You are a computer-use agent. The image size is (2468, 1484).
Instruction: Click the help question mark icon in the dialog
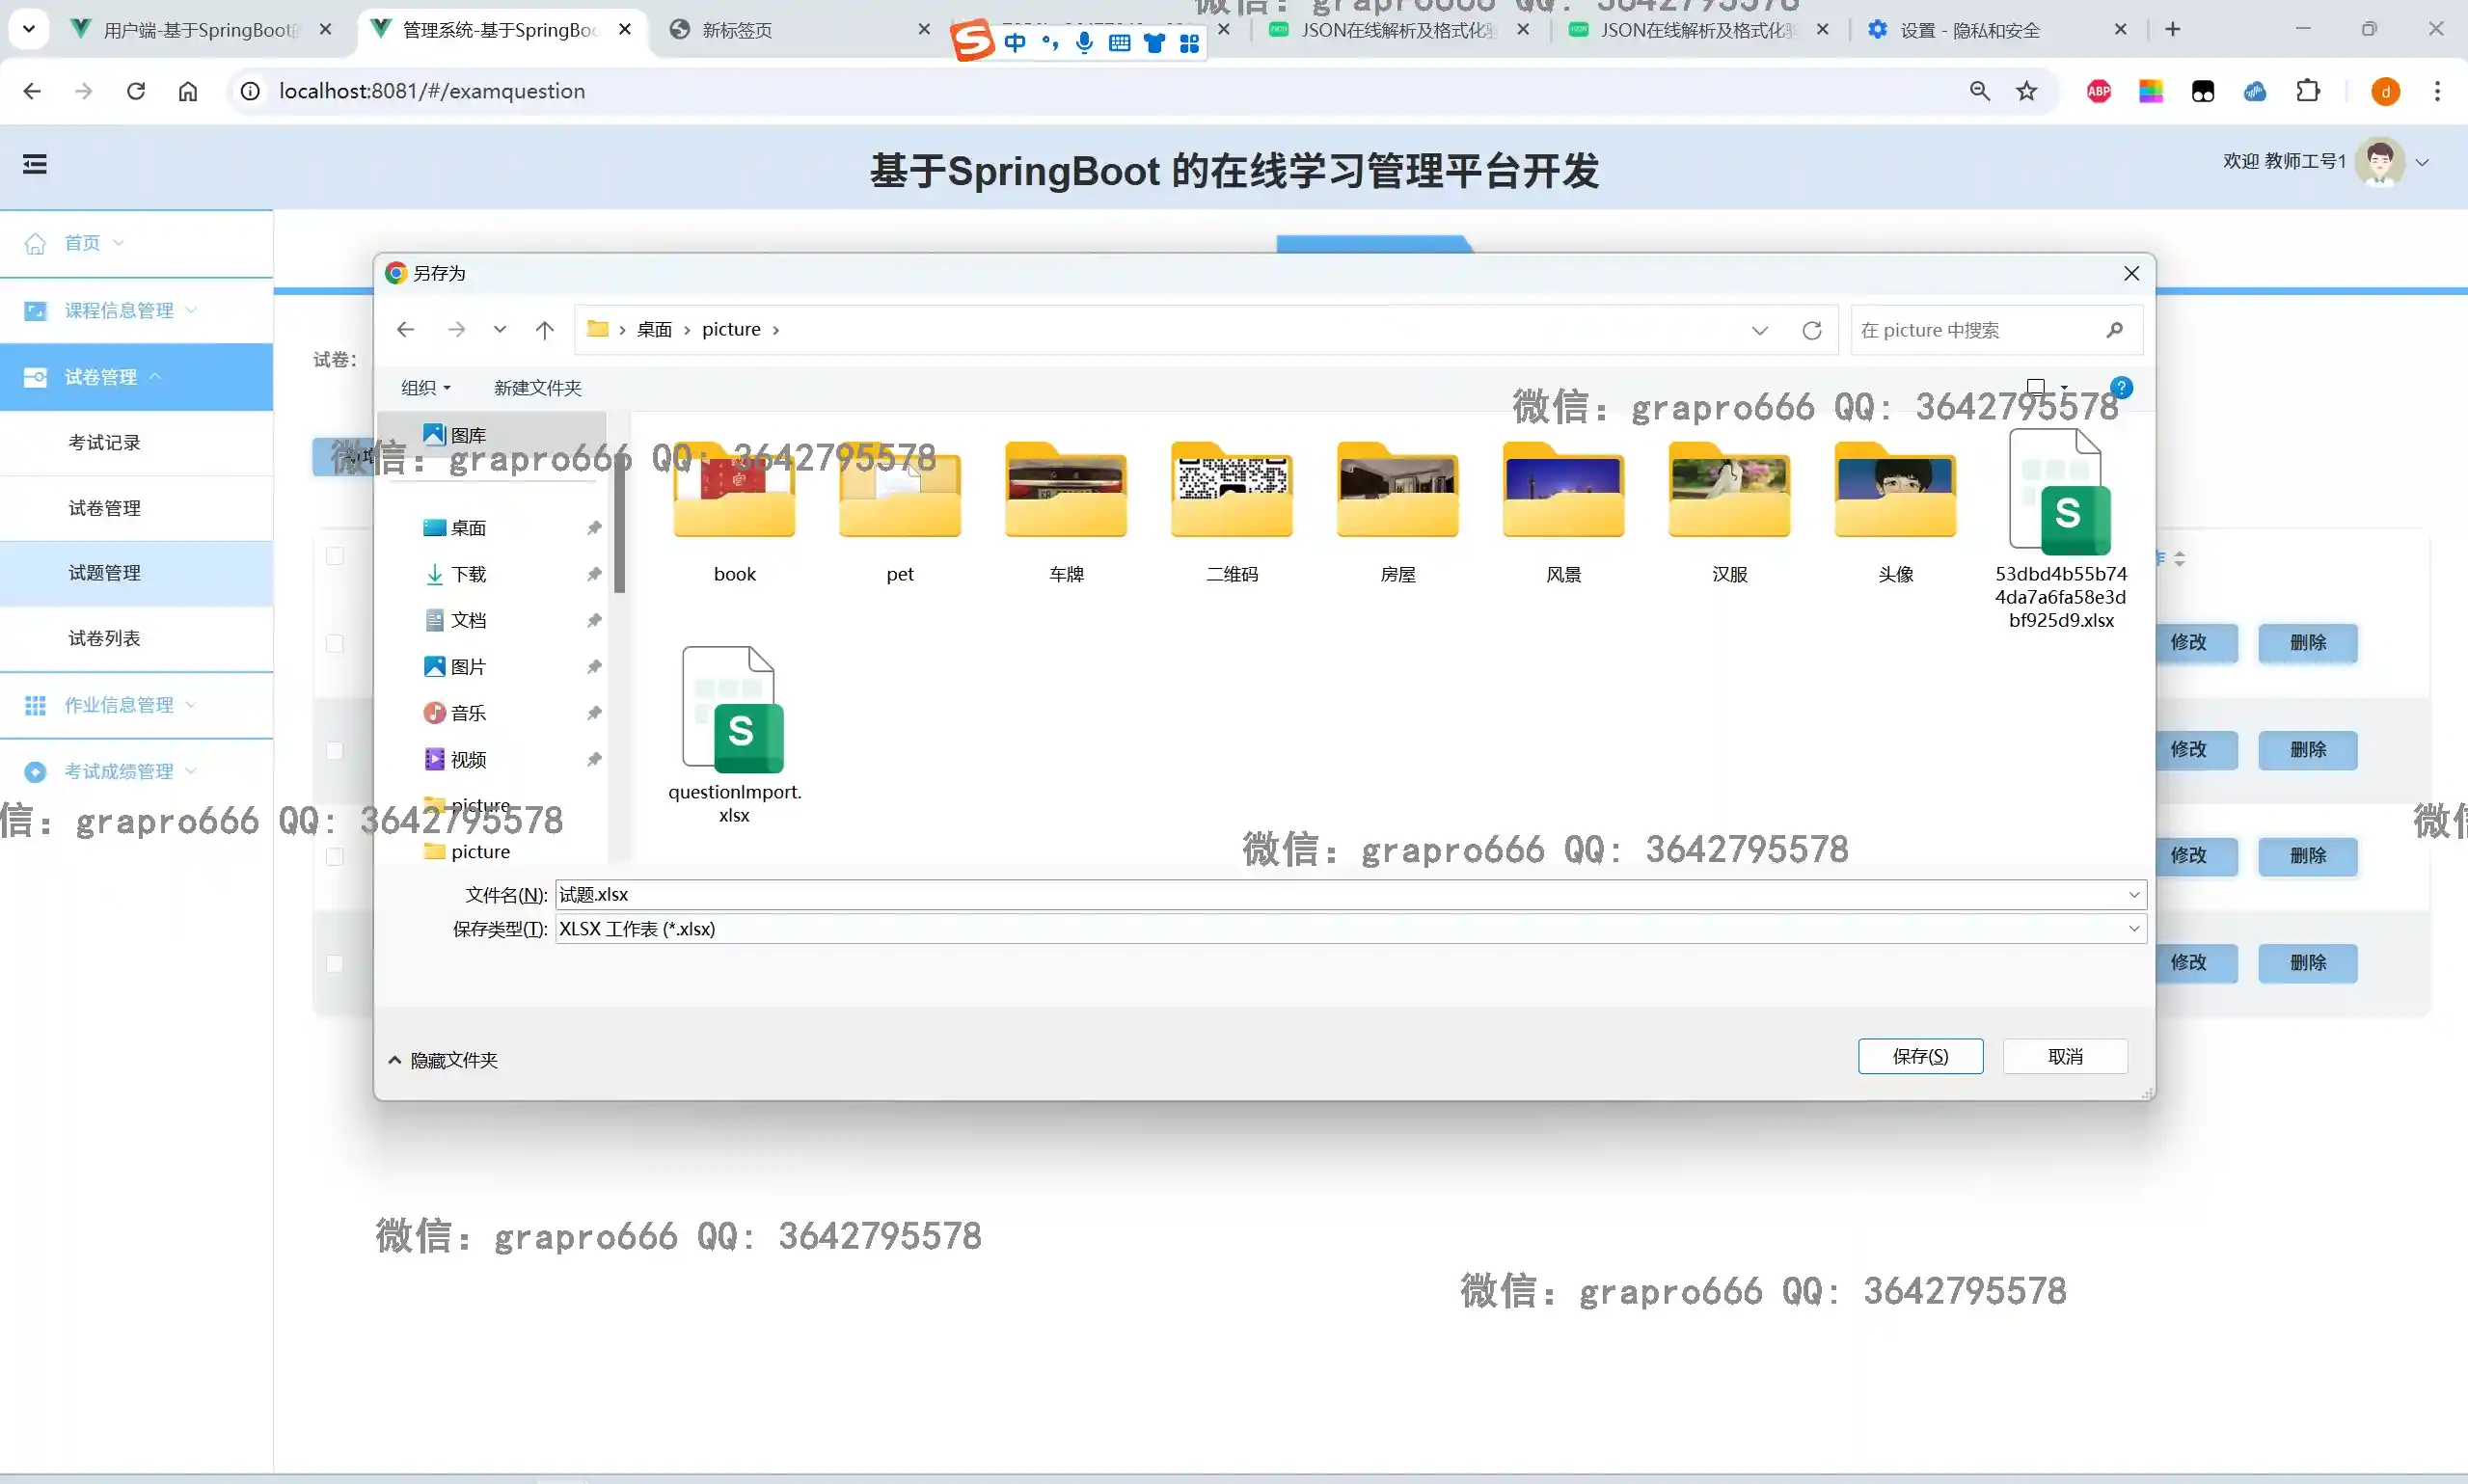[2120, 388]
